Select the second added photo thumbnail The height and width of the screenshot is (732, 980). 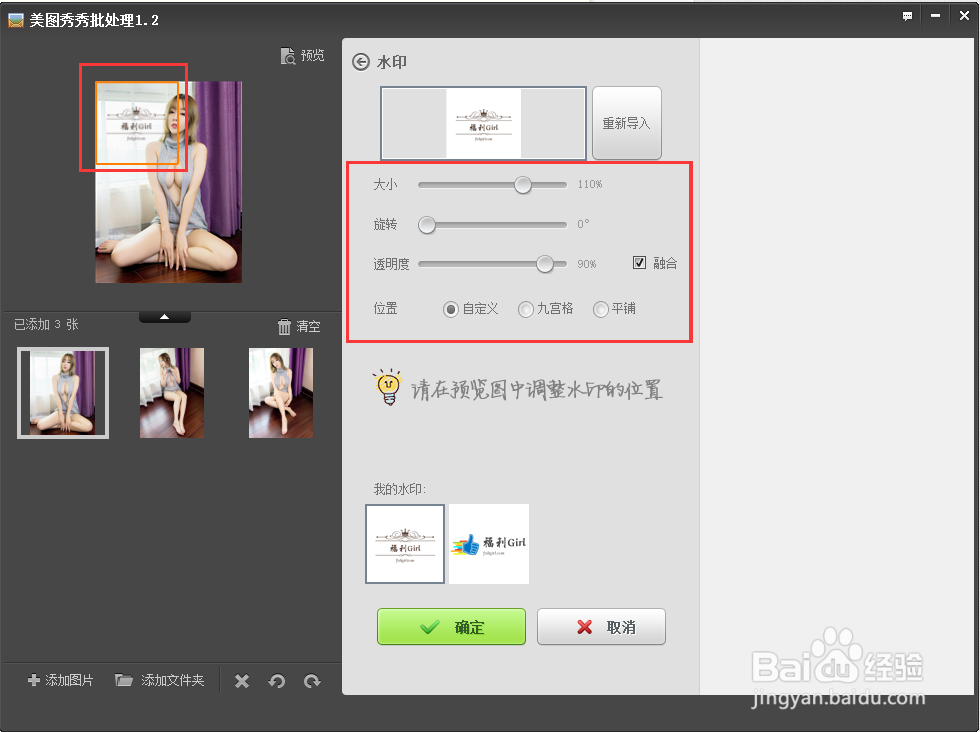coord(172,393)
